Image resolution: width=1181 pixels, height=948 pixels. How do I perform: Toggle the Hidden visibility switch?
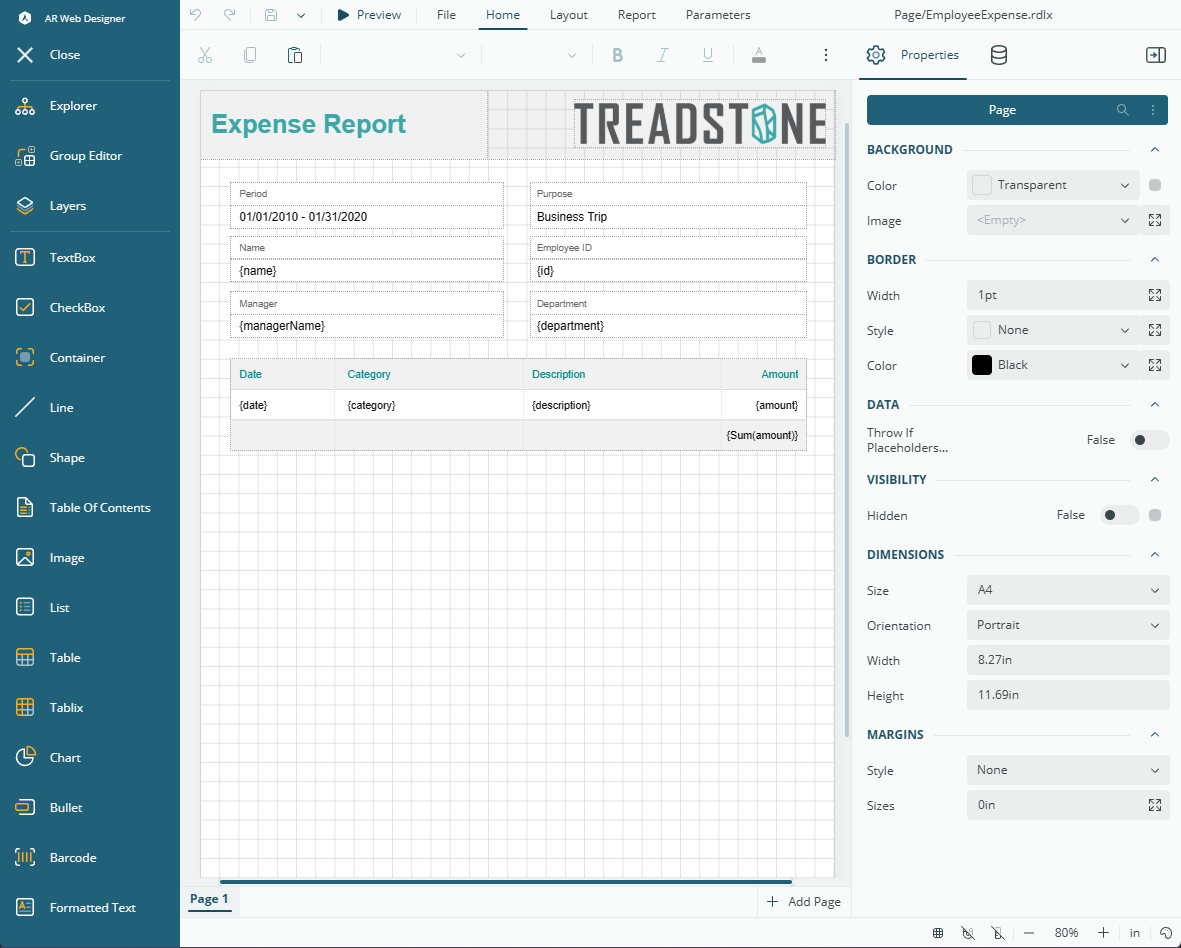pyautogui.click(x=1118, y=515)
